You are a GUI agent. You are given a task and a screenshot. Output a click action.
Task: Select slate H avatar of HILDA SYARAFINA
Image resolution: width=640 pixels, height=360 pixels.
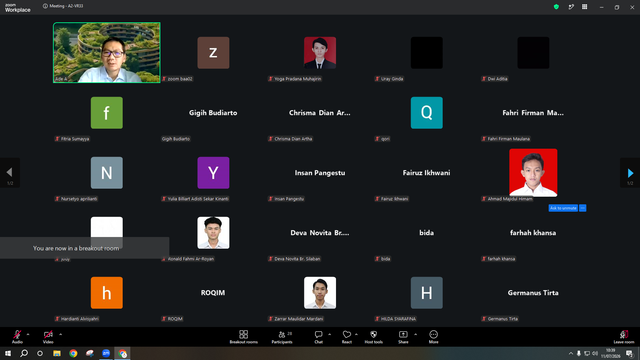tap(427, 293)
